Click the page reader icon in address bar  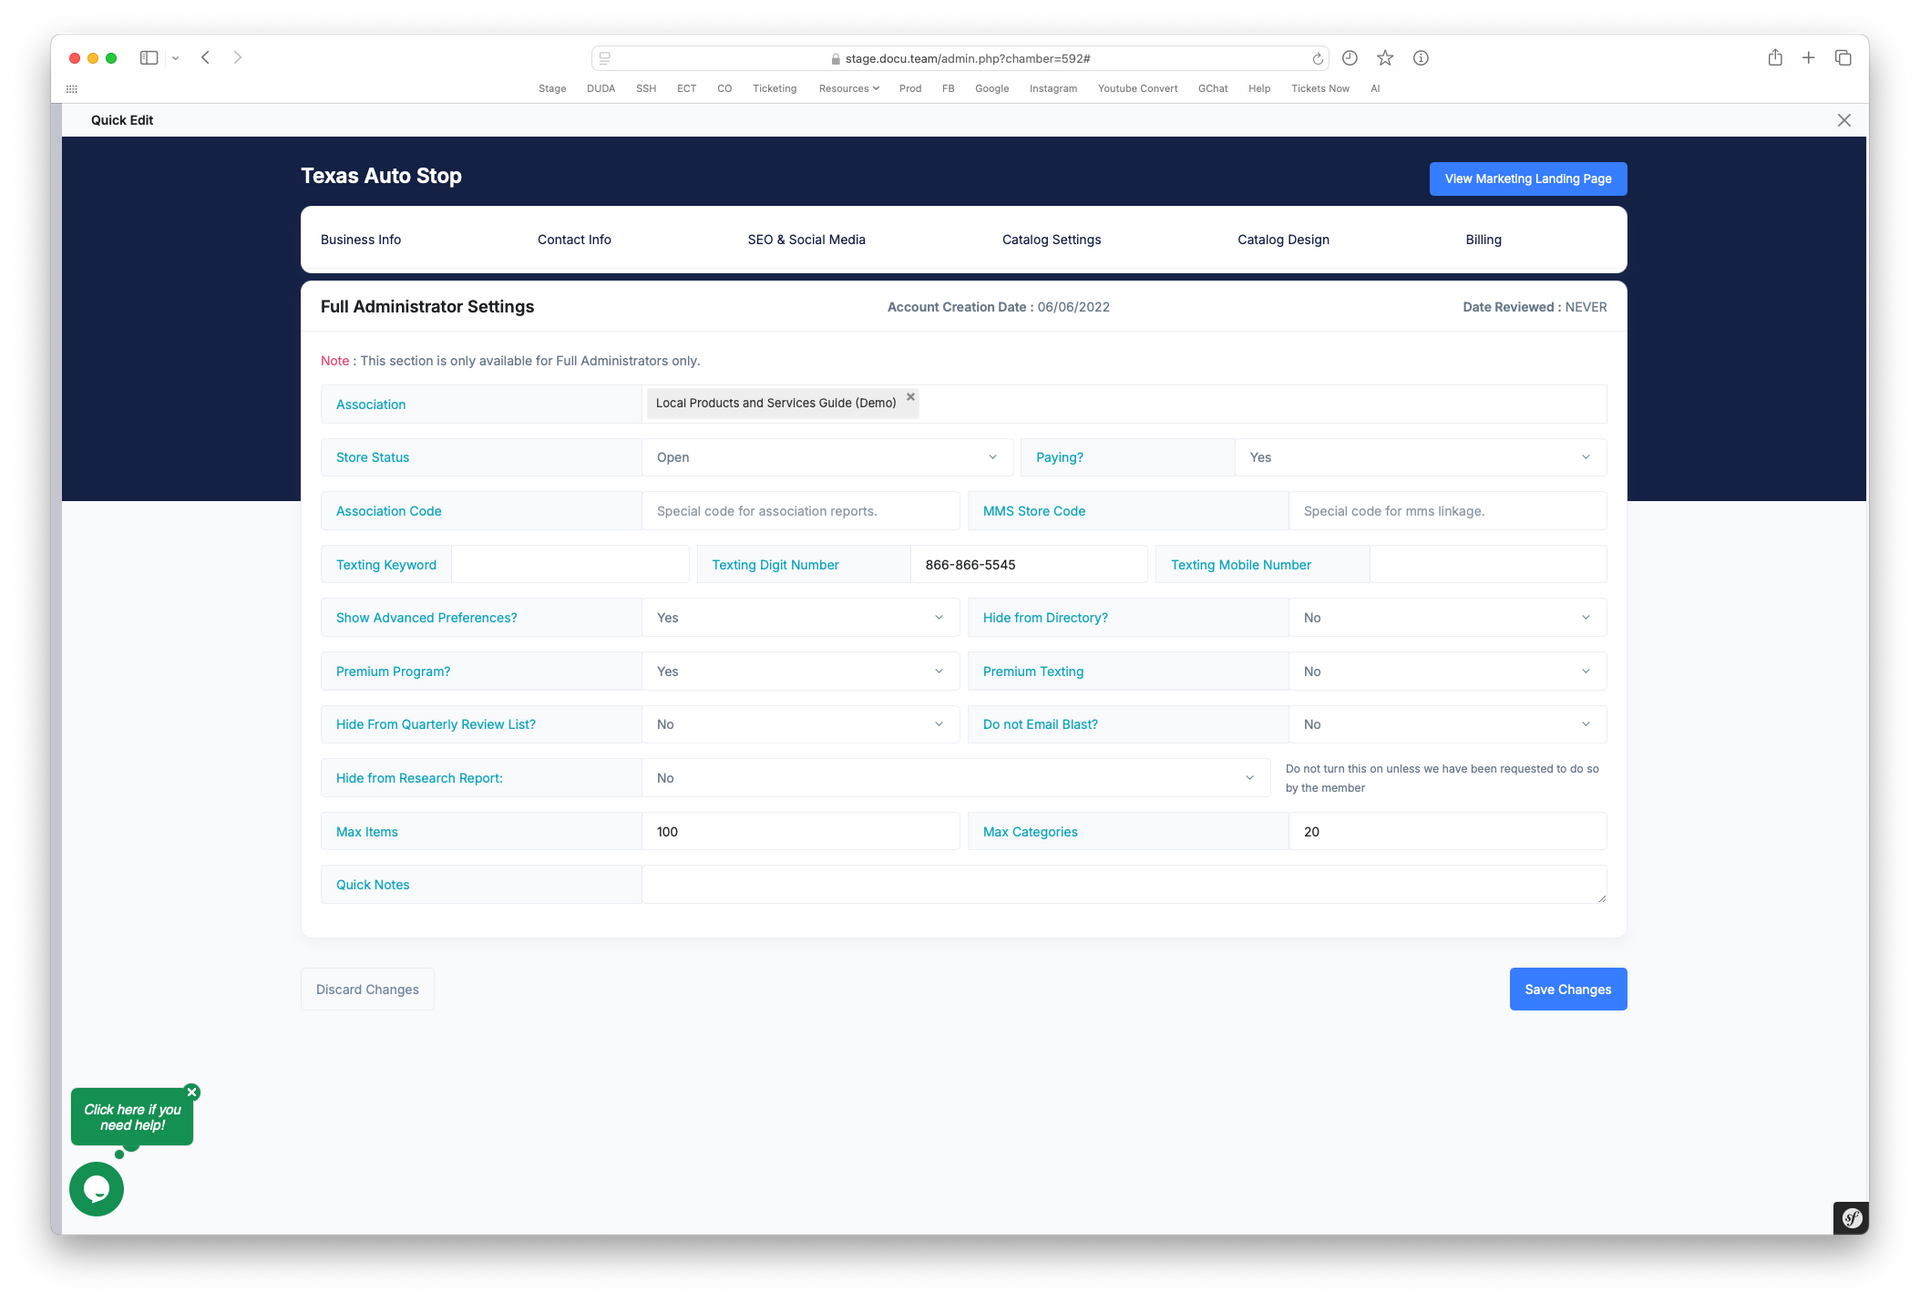point(605,59)
